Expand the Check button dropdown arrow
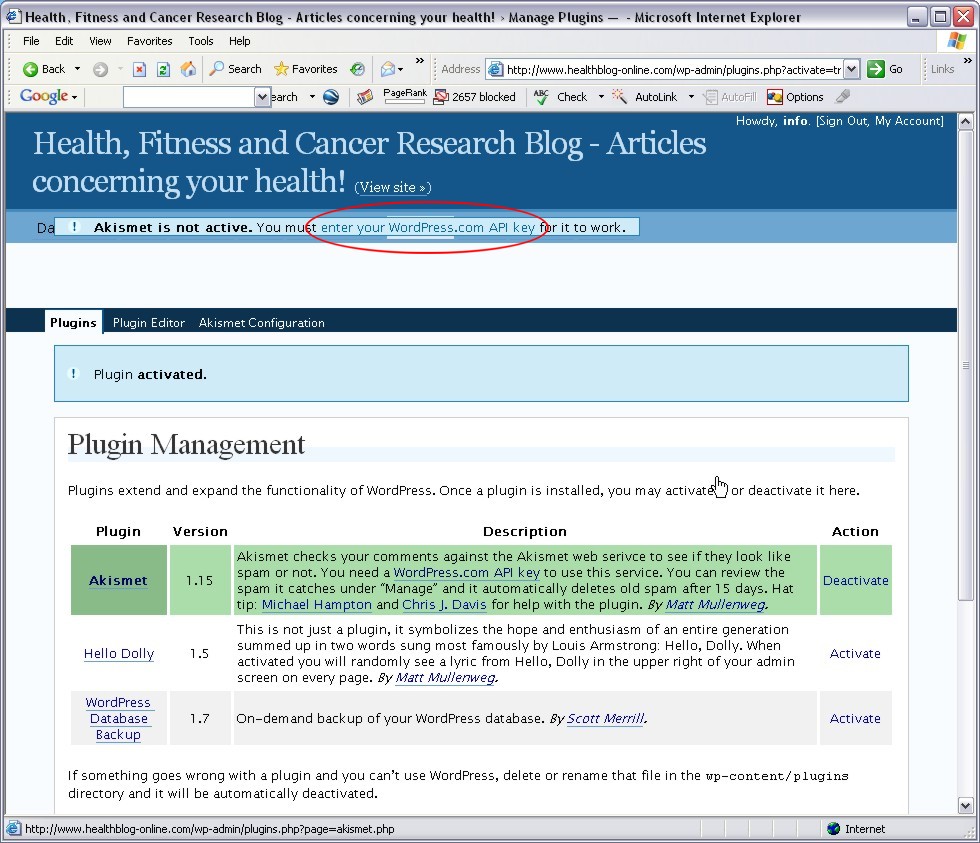The image size is (980, 843). pyautogui.click(x=601, y=97)
